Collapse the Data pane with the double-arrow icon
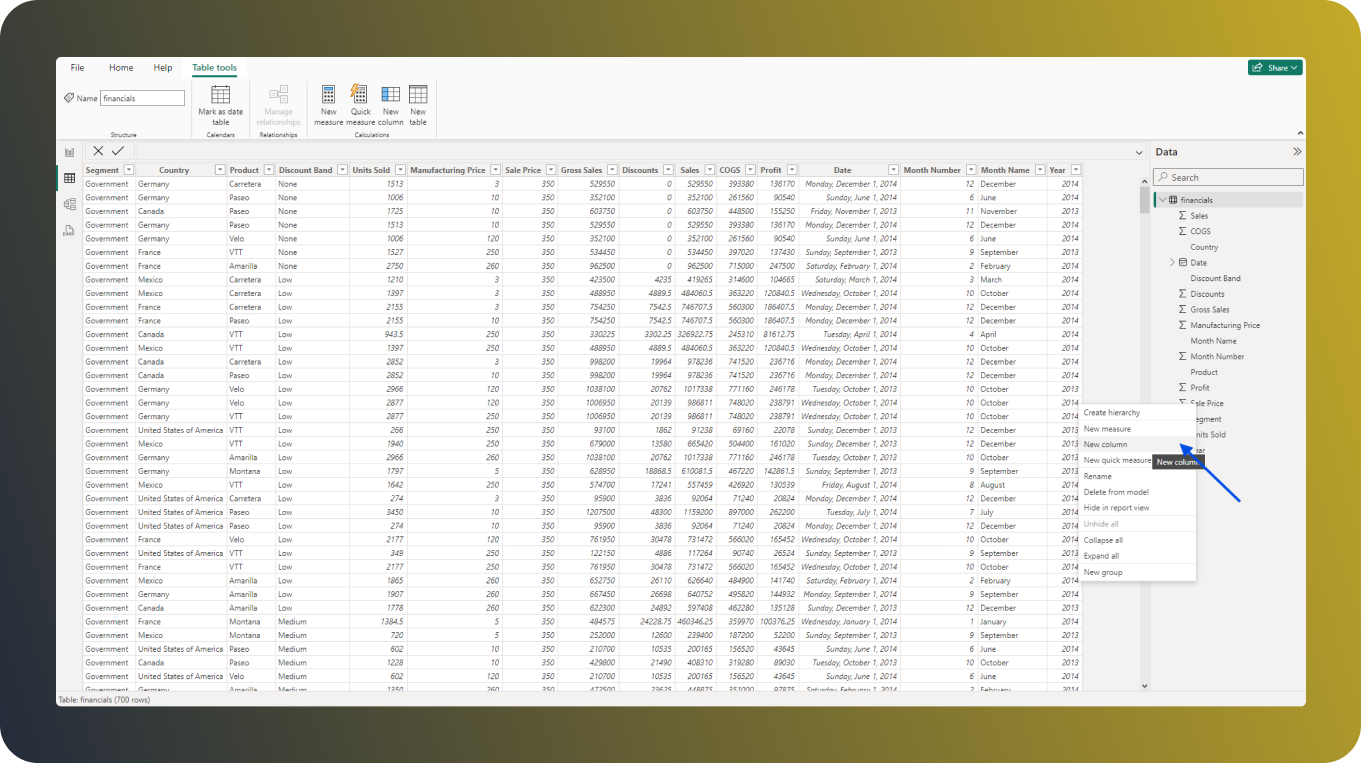 point(1297,151)
